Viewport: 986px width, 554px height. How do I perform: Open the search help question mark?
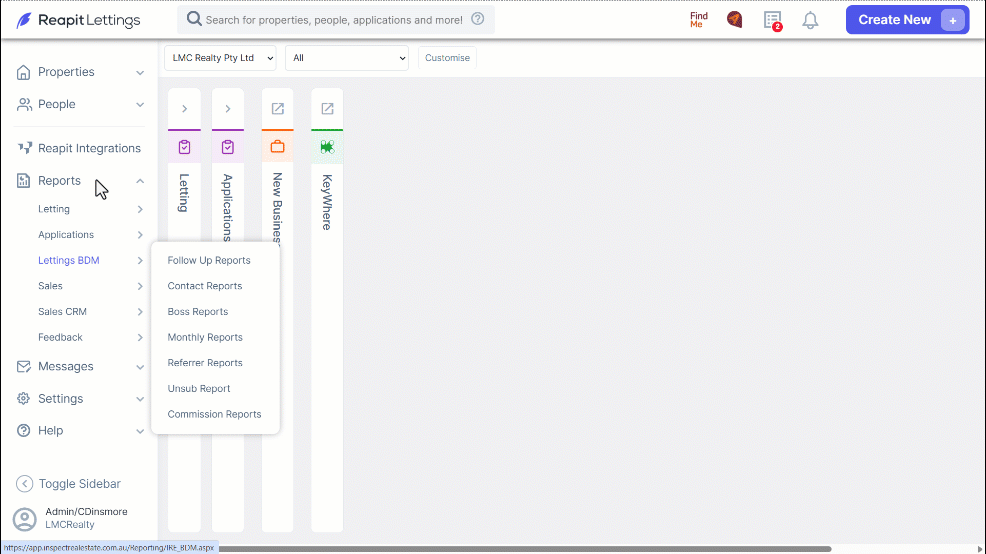point(478,19)
